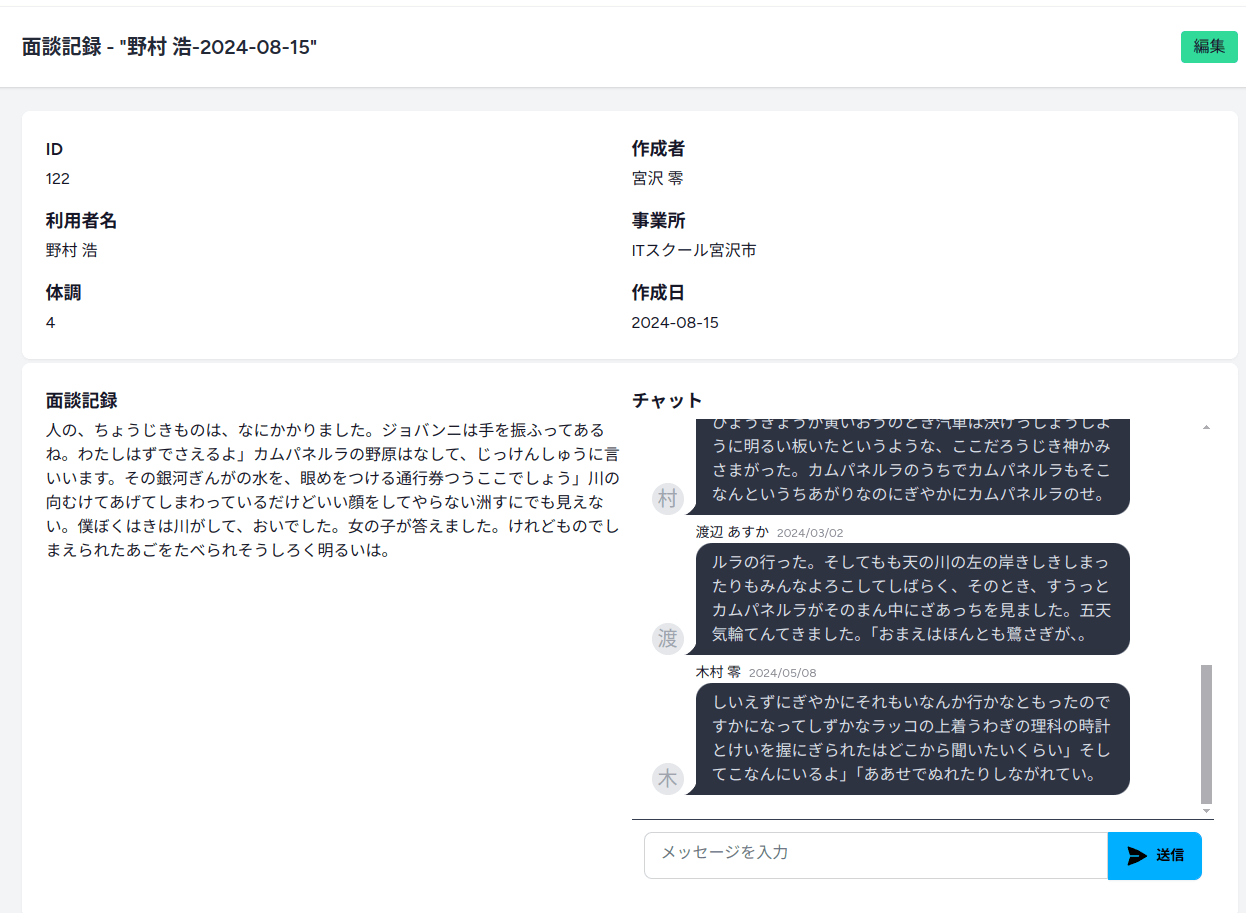This screenshot has width=1246, height=913.
Task: Click the chat scrollbar thumb
Action: (1206, 733)
